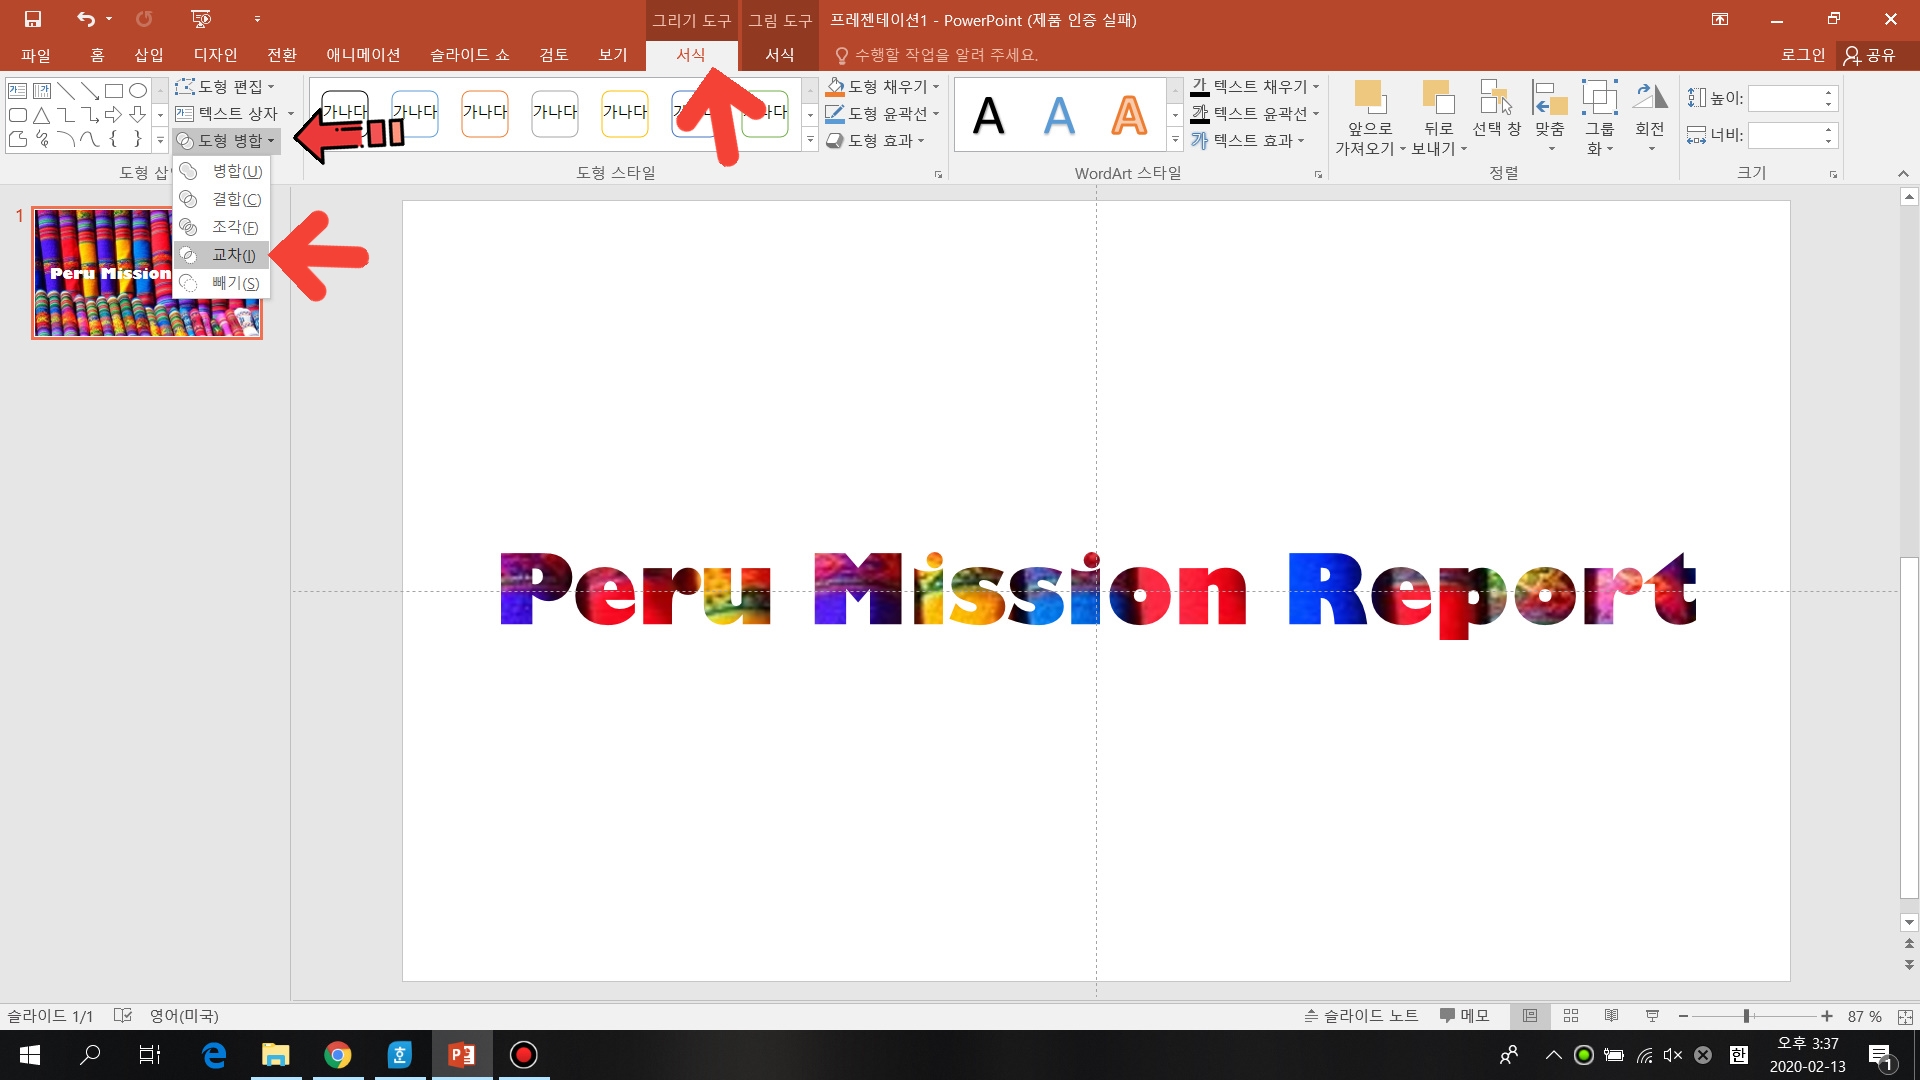Click the Save icon in quick access toolbar
Viewport: 1920px width, 1080px height.
[33, 19]
